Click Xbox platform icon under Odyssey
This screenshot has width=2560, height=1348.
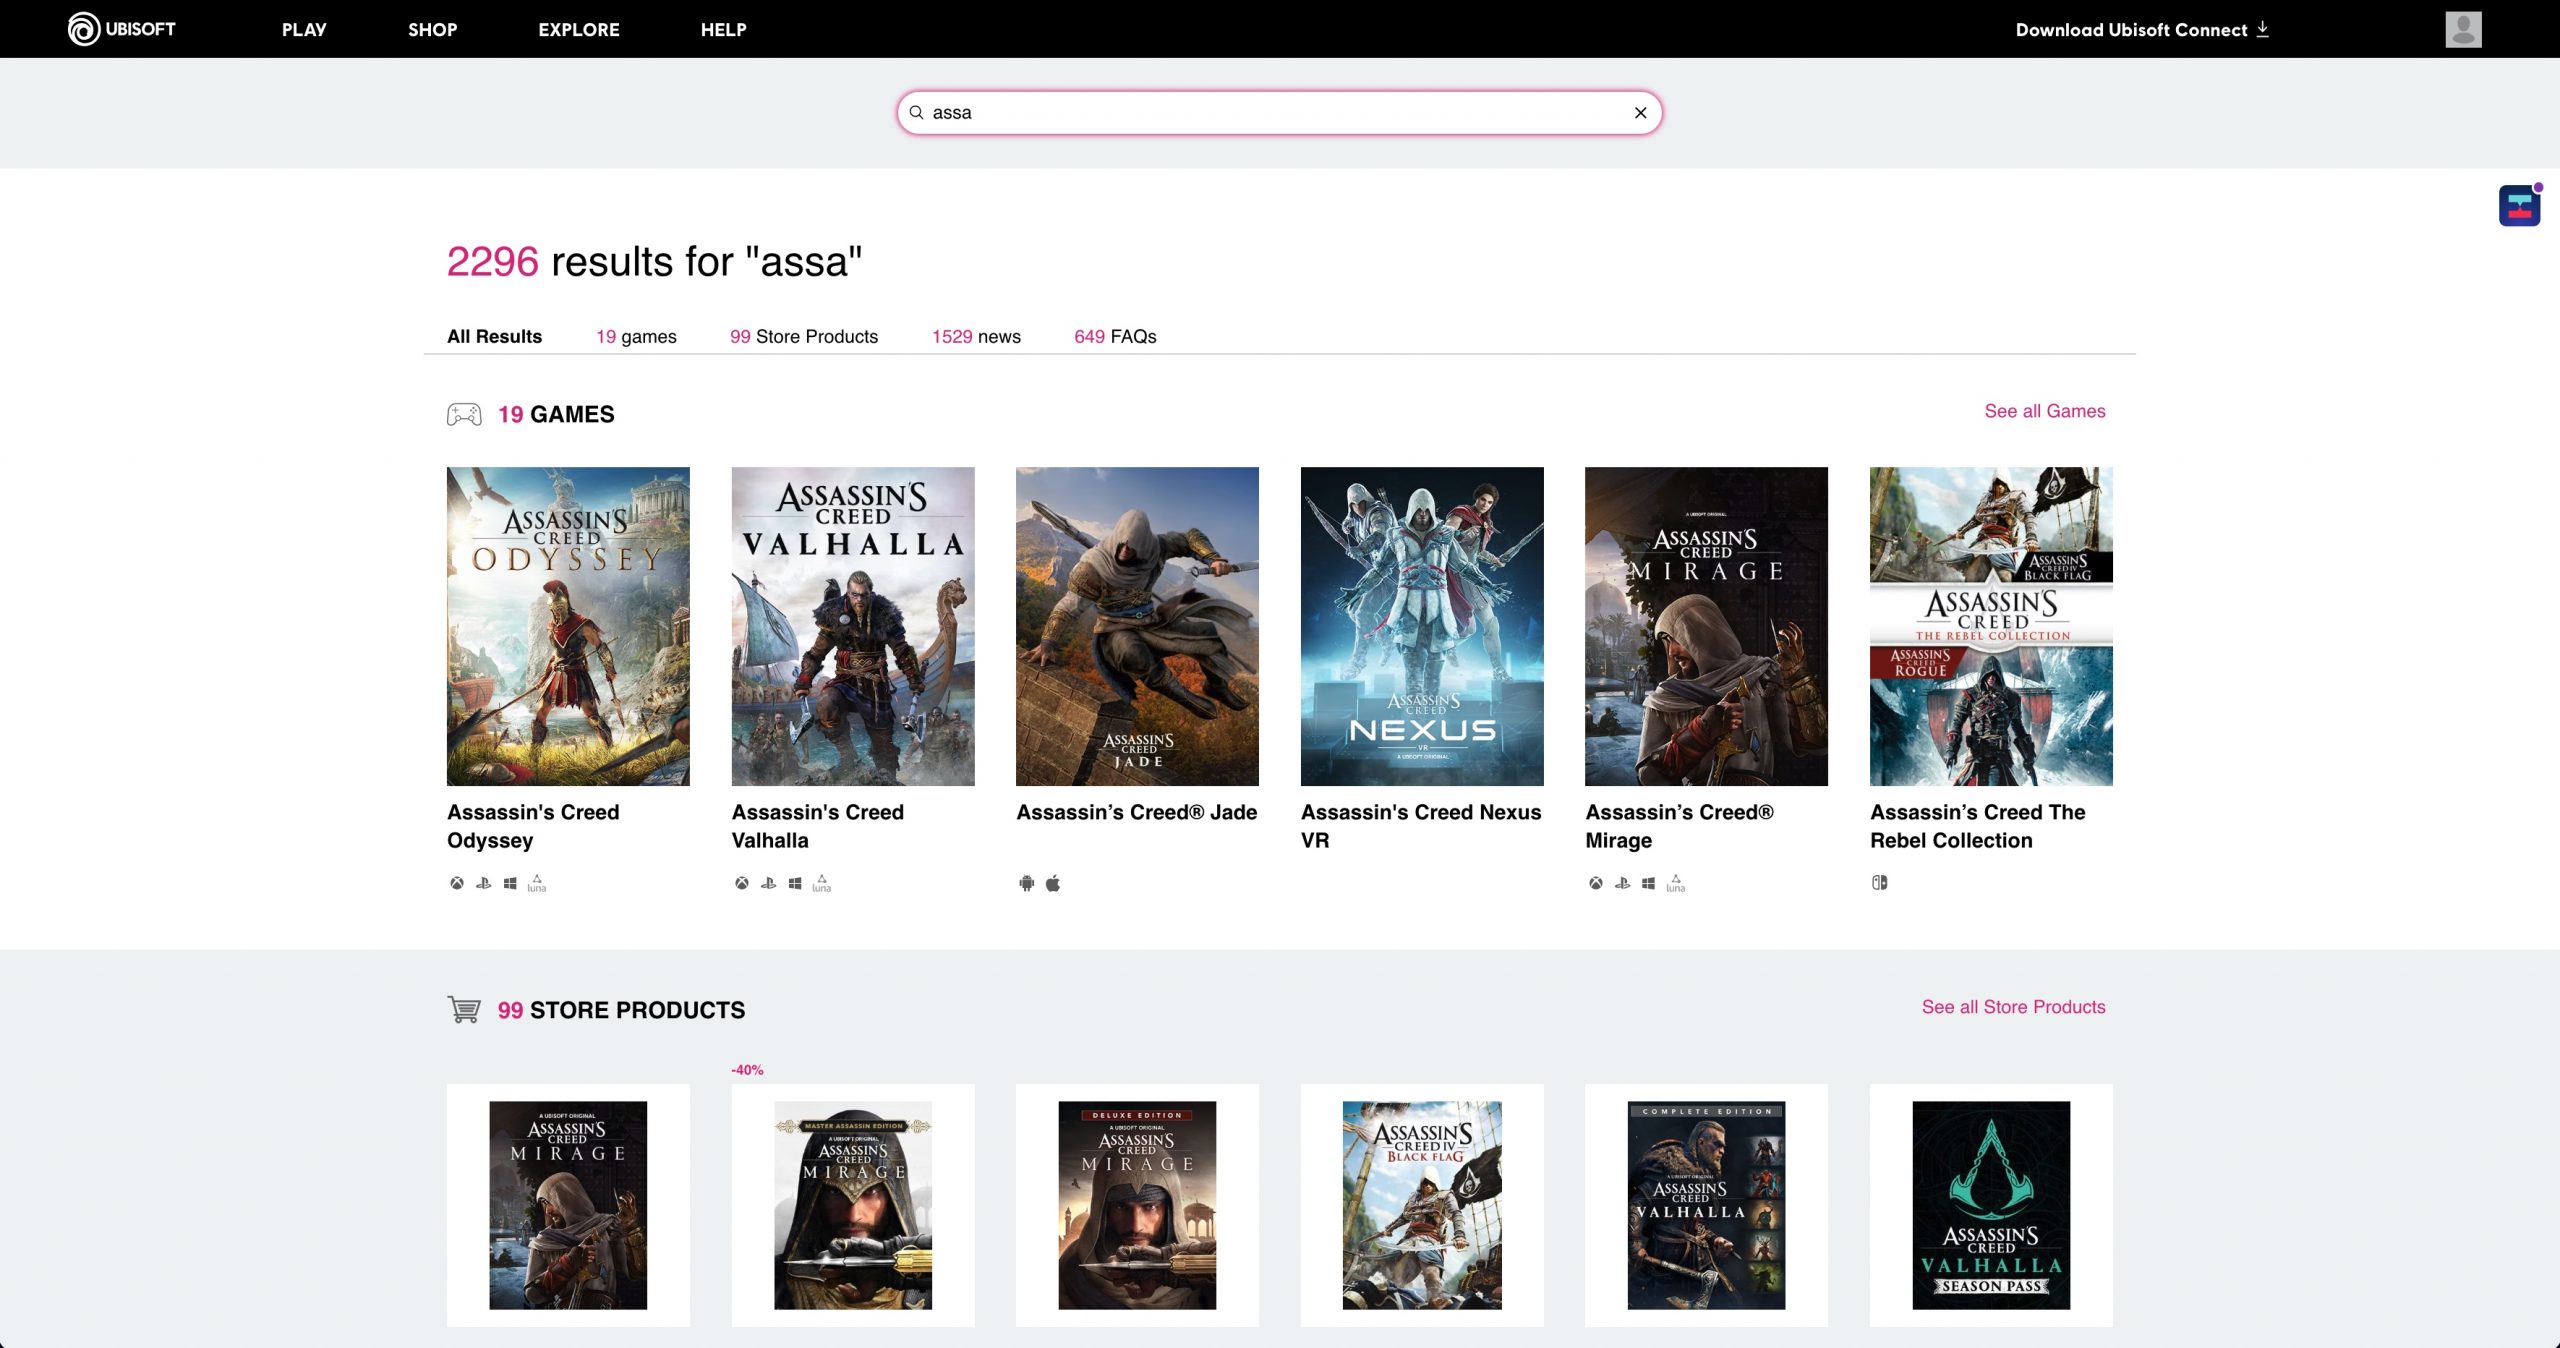tap(457, 883)
